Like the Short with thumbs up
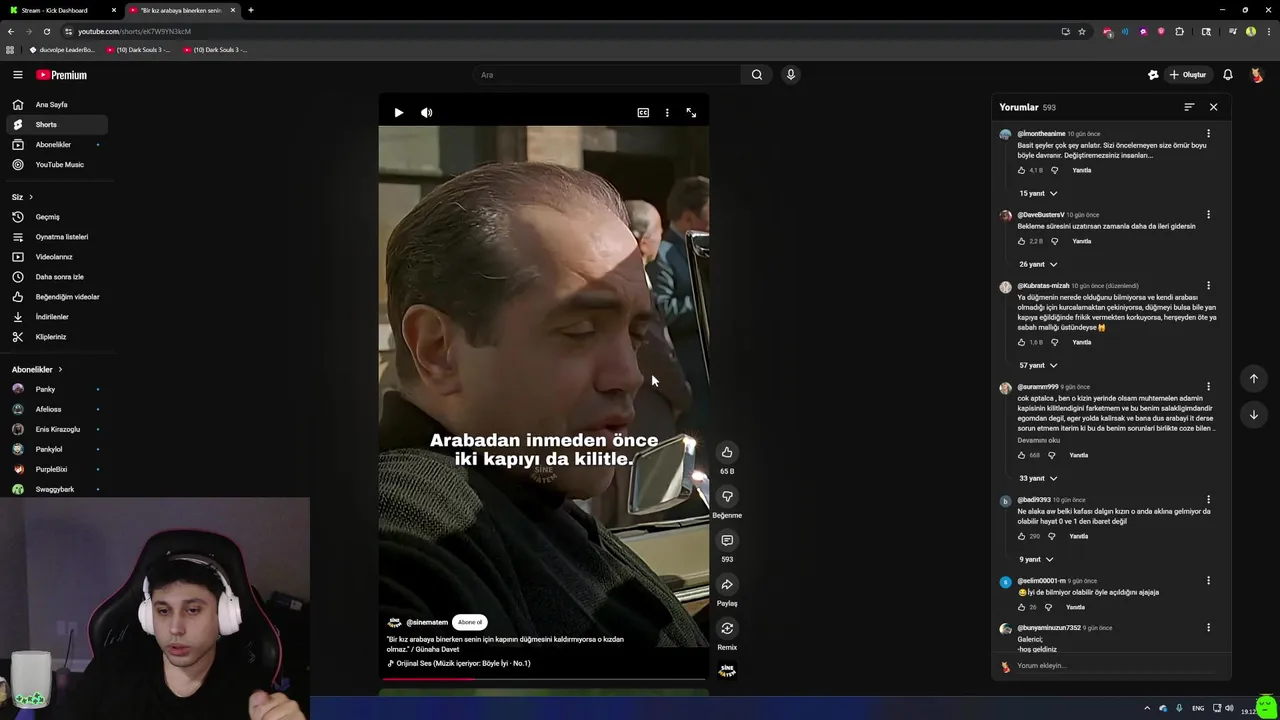 pos(727,452)
